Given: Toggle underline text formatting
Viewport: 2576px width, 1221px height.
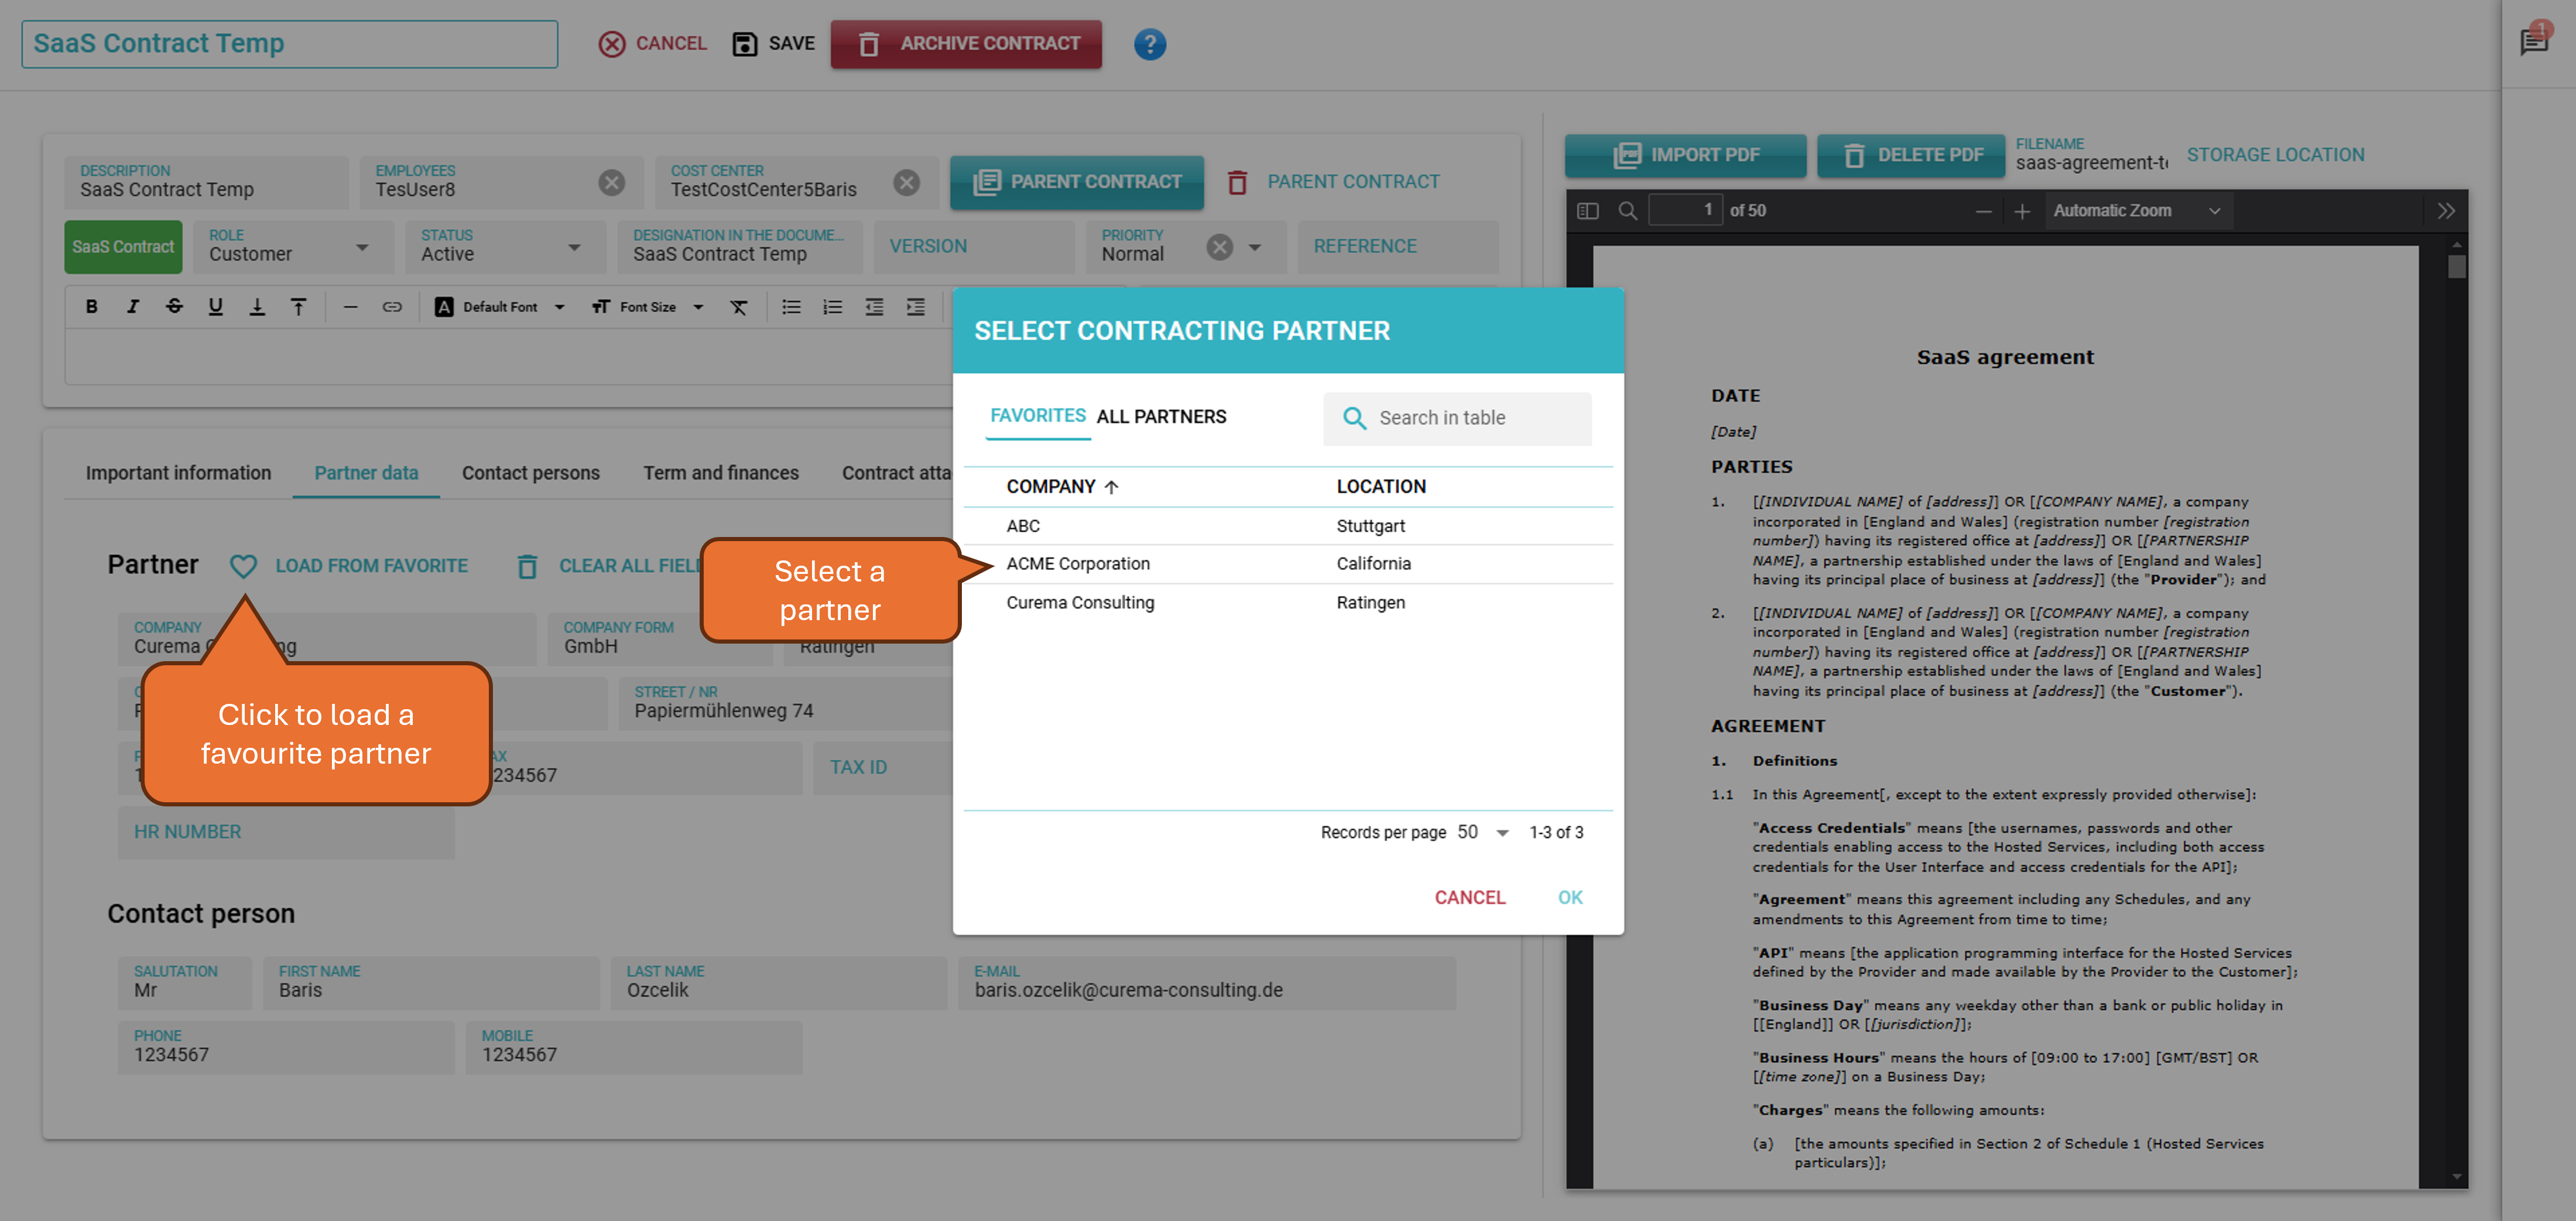Looking at the screenshot, I should tap(215, 307).
